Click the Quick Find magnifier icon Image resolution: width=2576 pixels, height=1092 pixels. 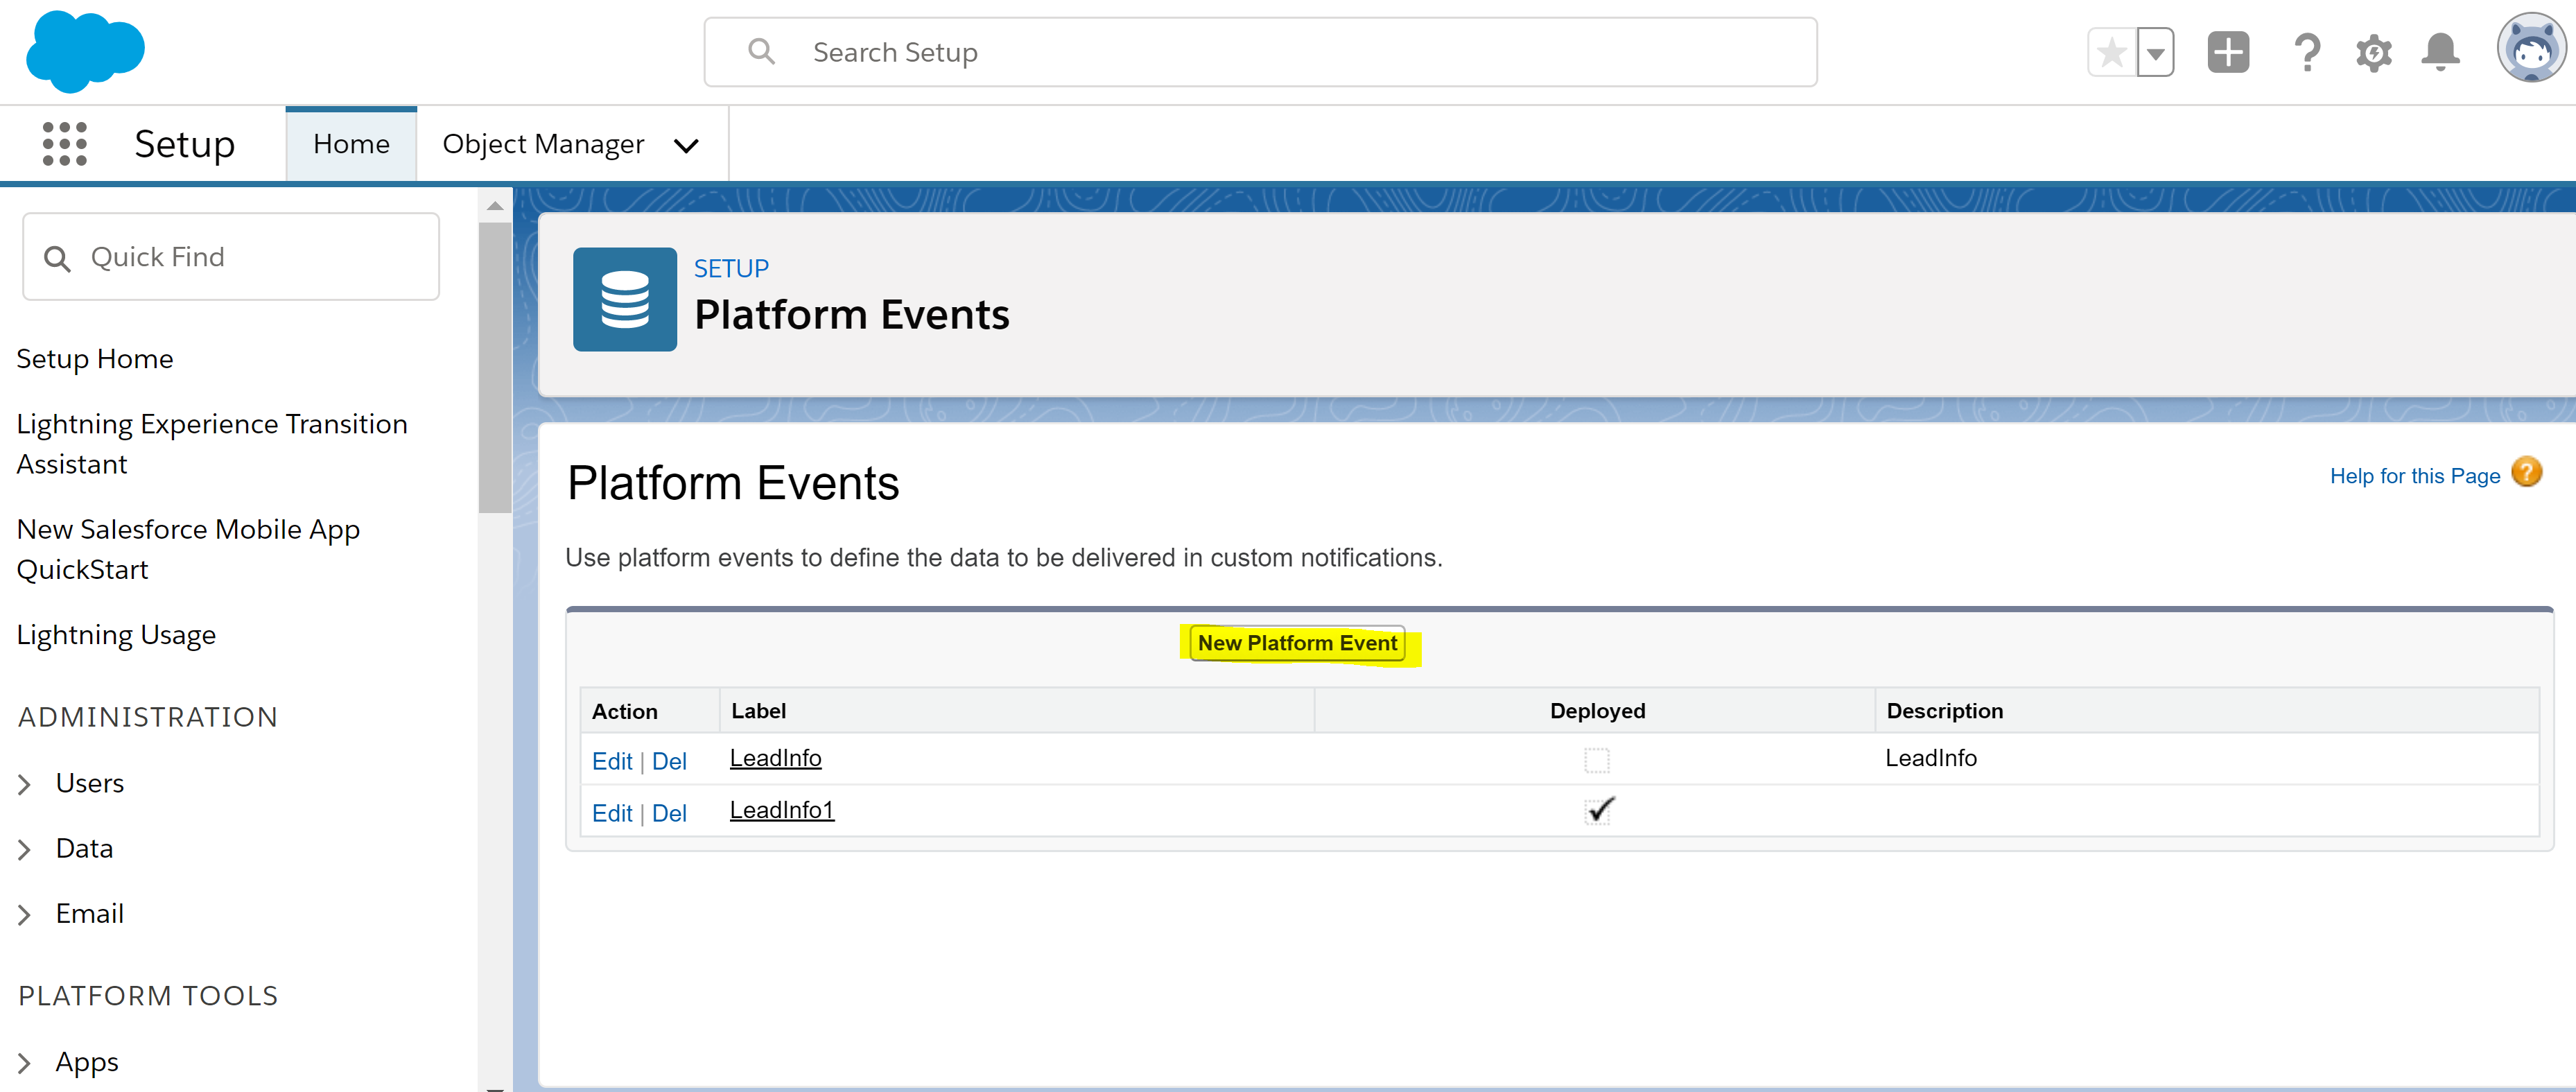pos(57,259)
